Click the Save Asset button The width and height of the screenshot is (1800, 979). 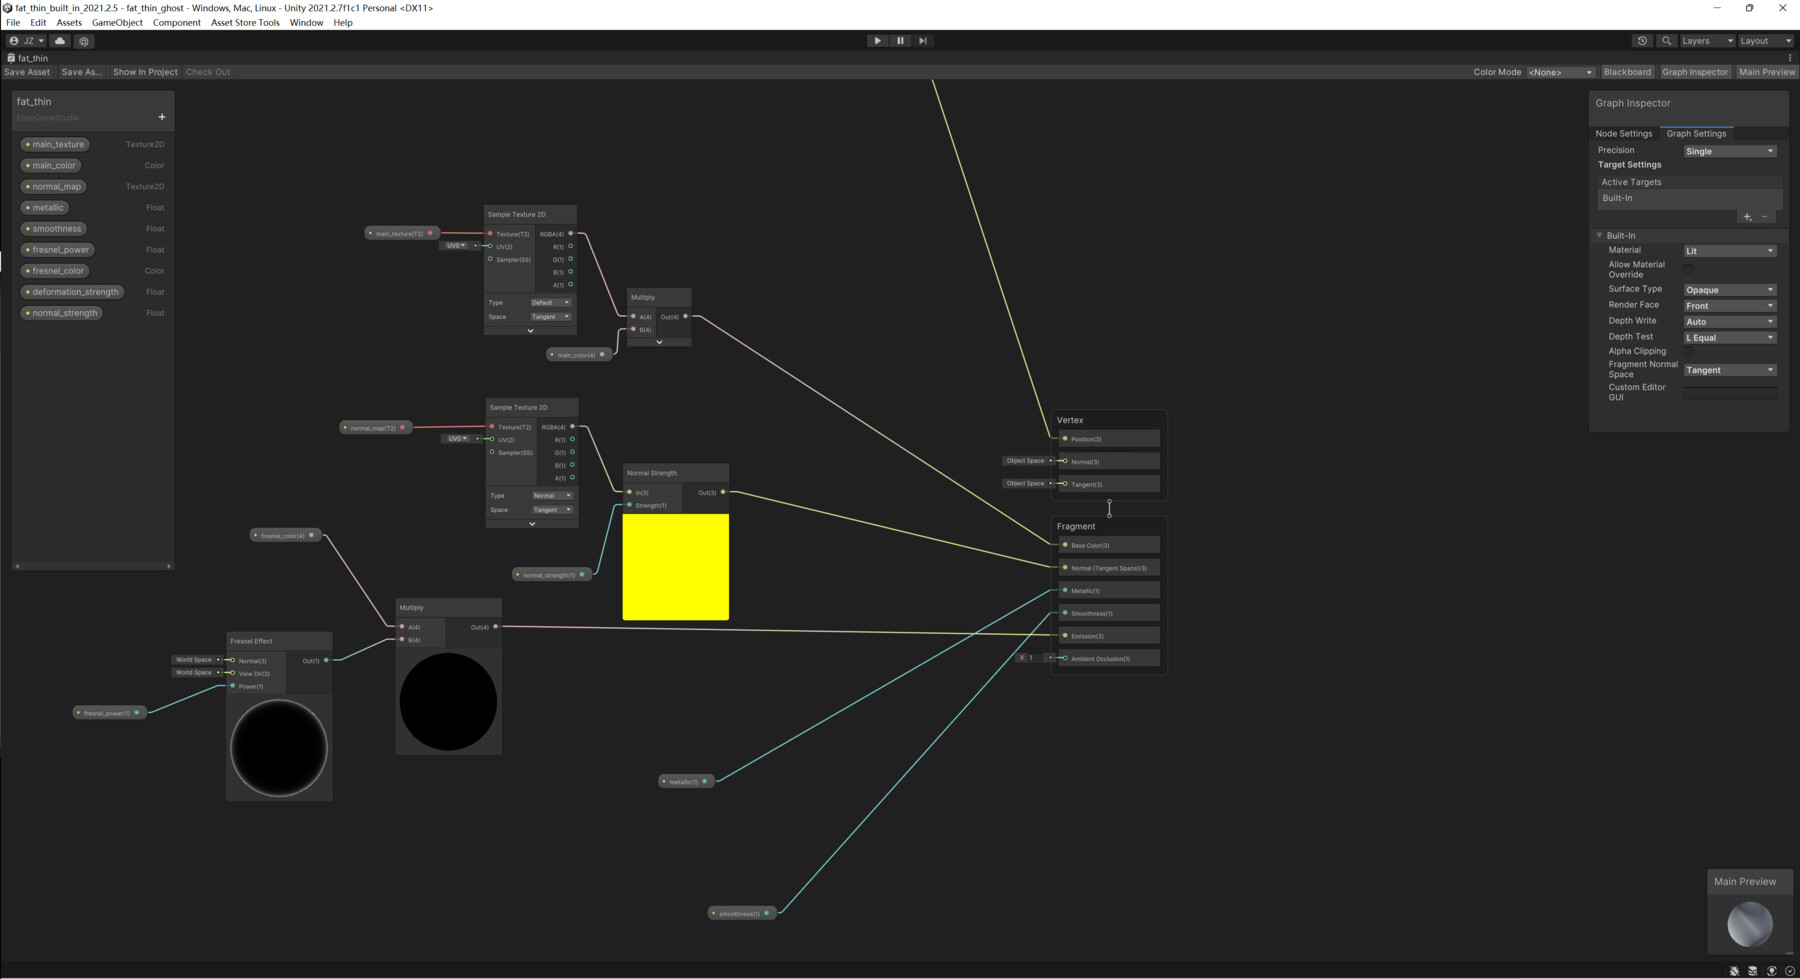[x=26, y=71]
